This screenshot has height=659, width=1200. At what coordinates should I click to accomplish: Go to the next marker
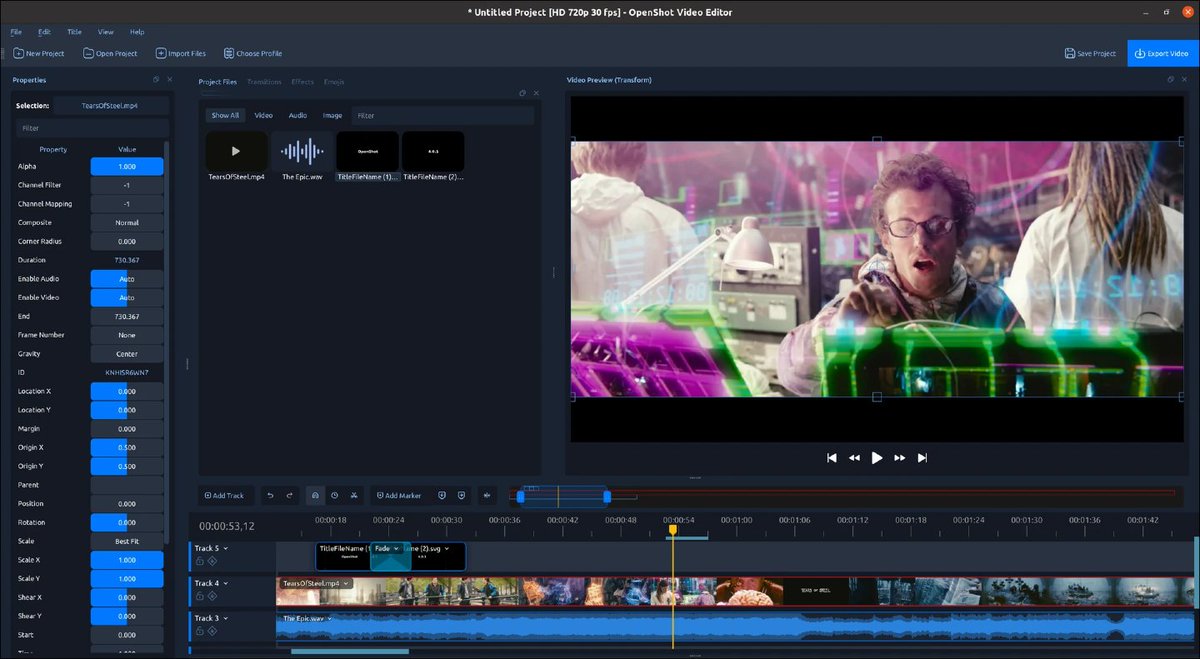pyautogui.click(x=461, y=495)
